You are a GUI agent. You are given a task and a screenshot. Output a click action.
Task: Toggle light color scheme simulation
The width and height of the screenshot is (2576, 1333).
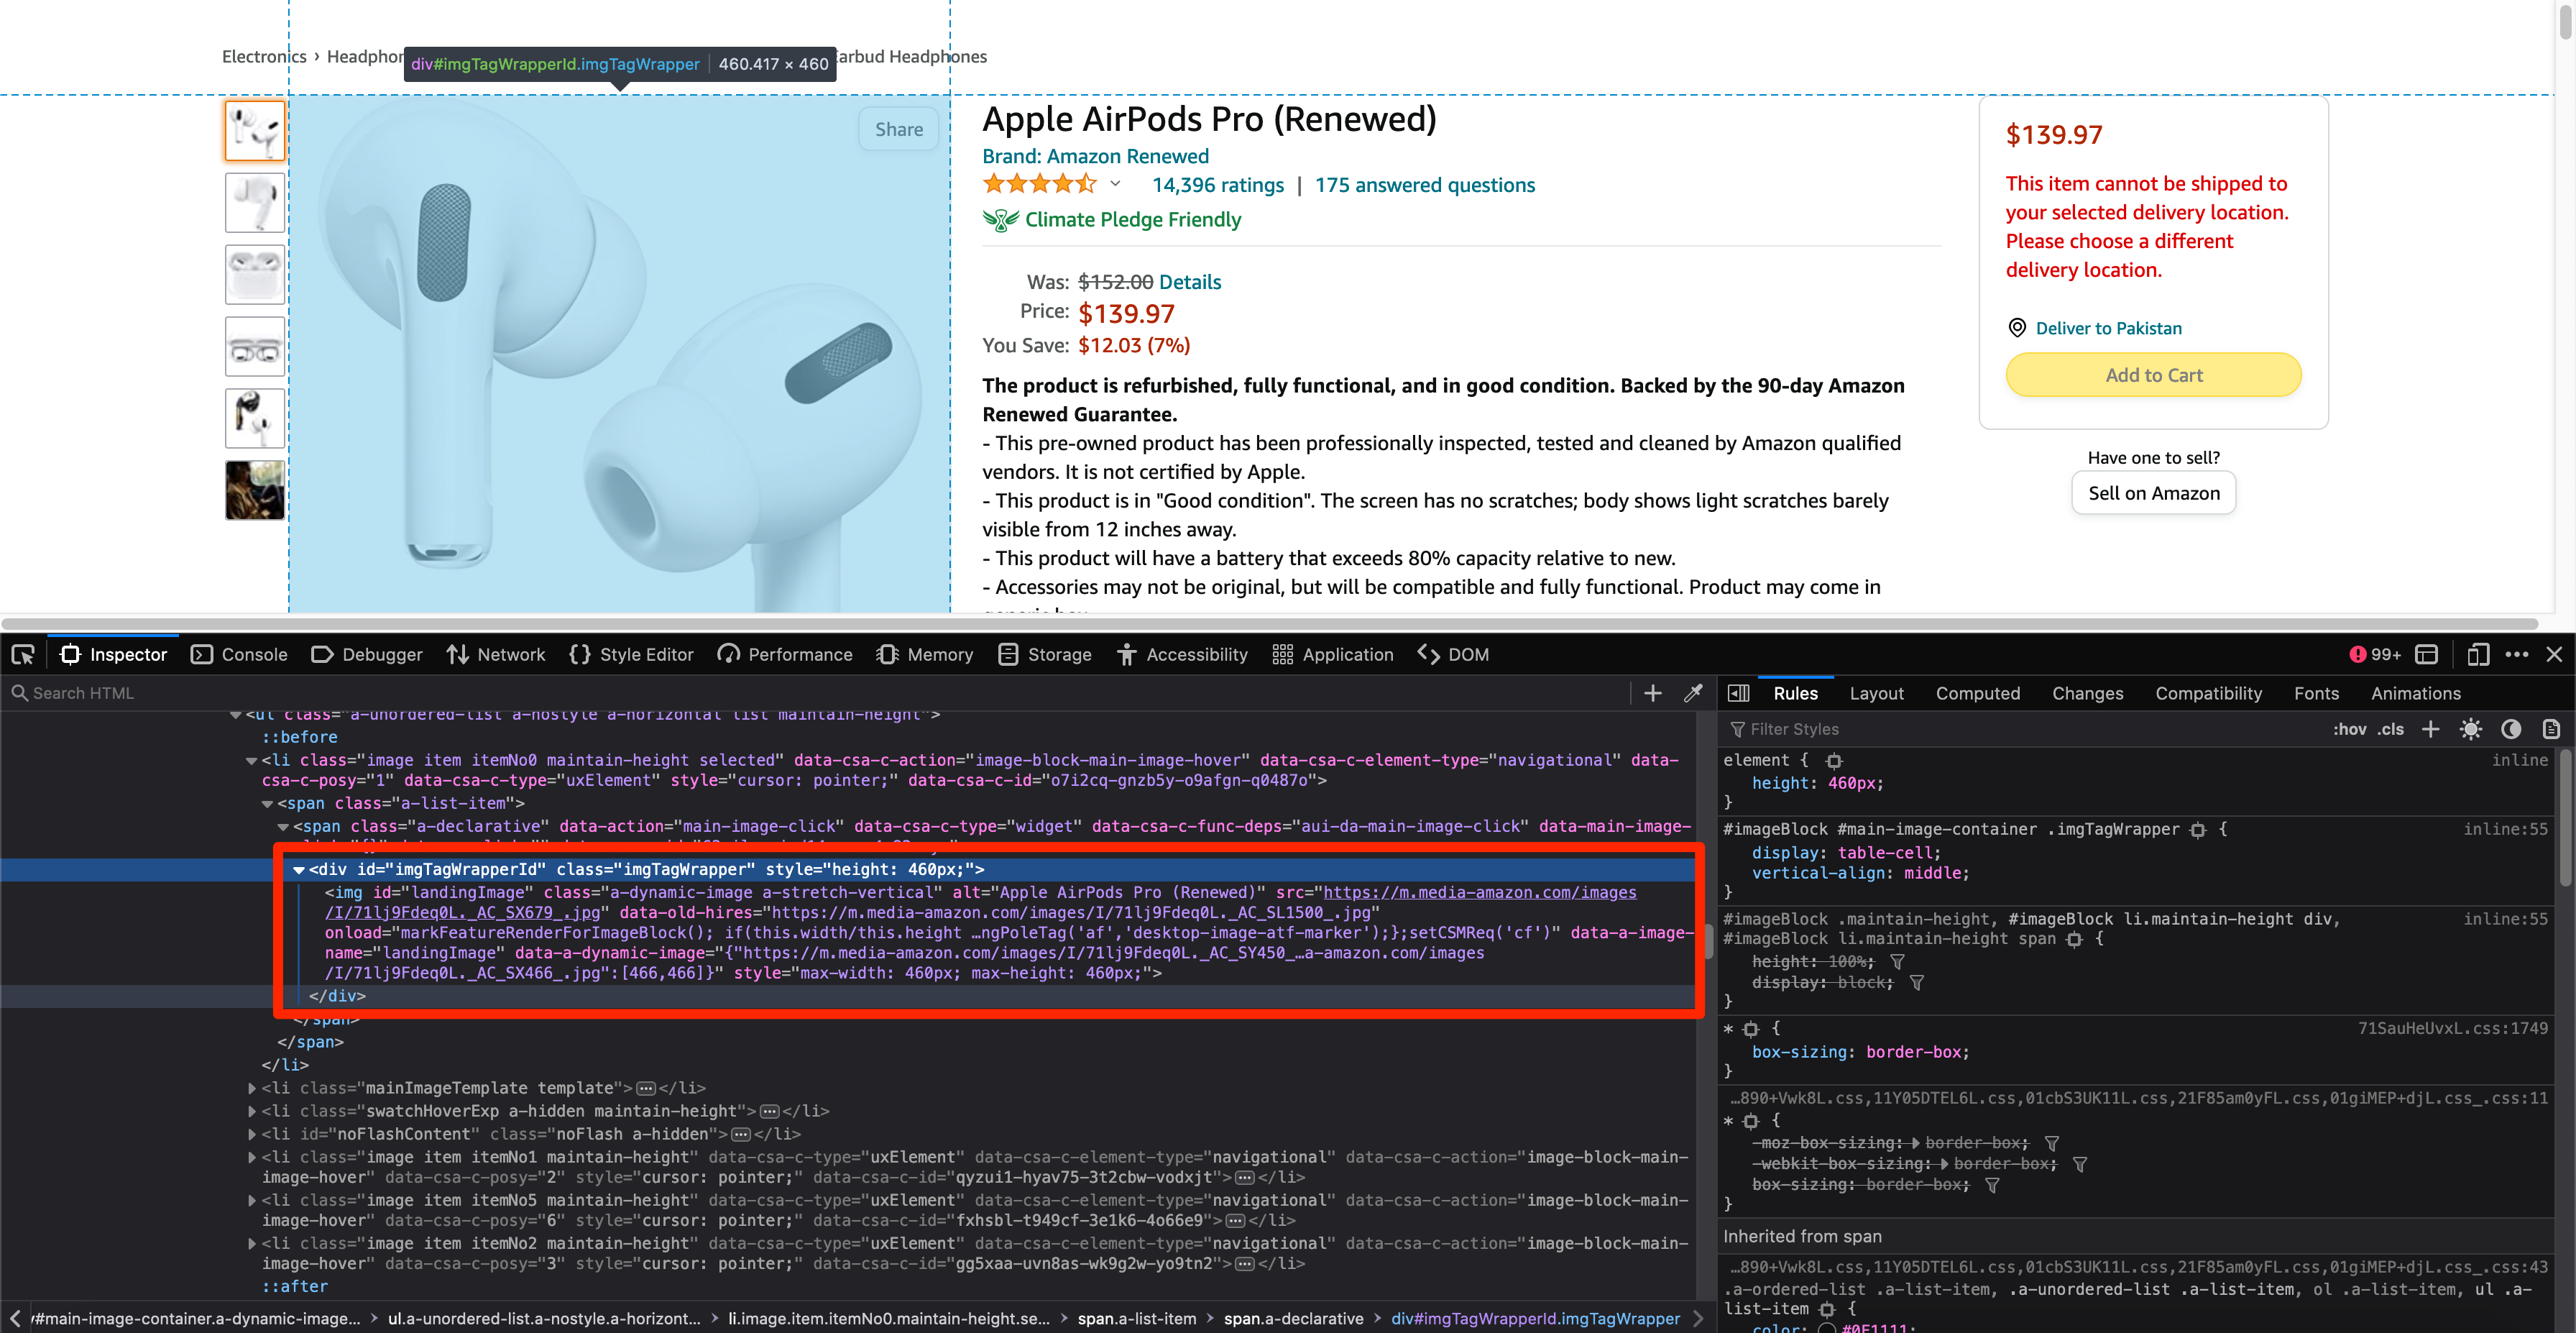(2471, 729)
